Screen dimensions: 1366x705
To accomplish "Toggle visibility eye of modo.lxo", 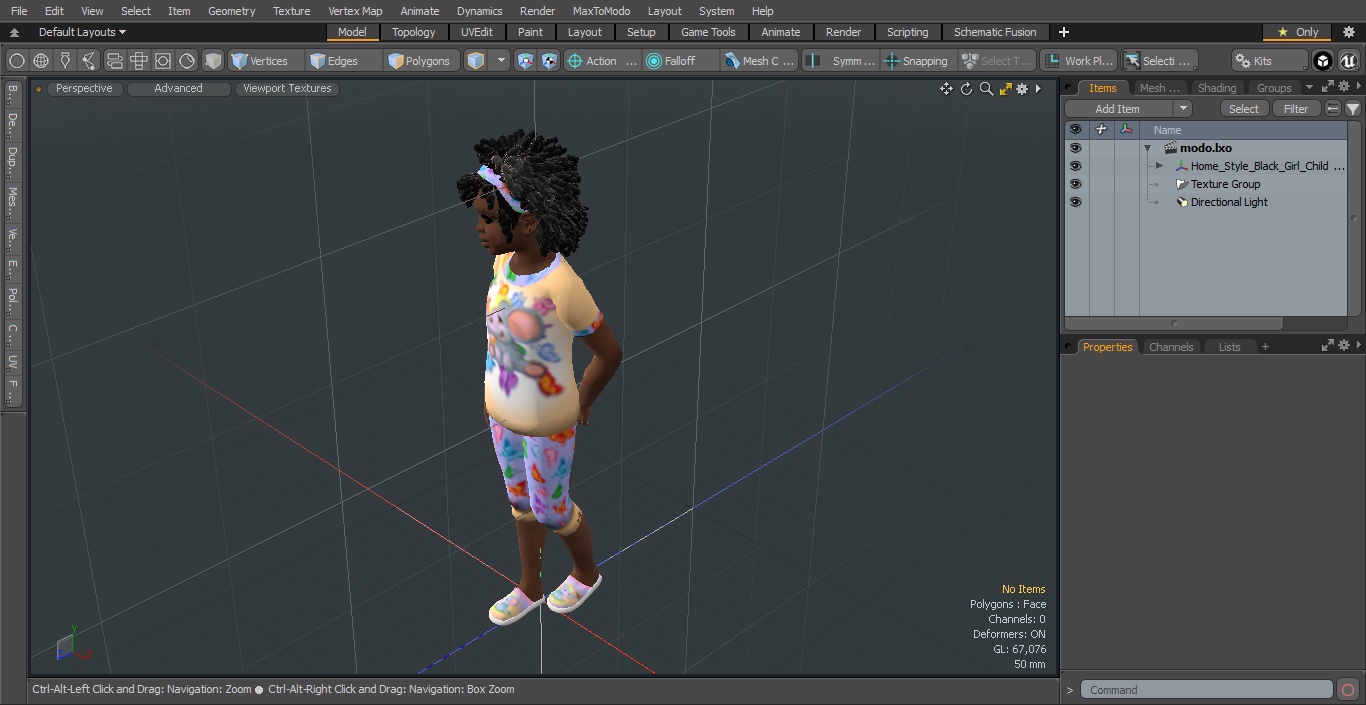I will tap(1075, 148).
